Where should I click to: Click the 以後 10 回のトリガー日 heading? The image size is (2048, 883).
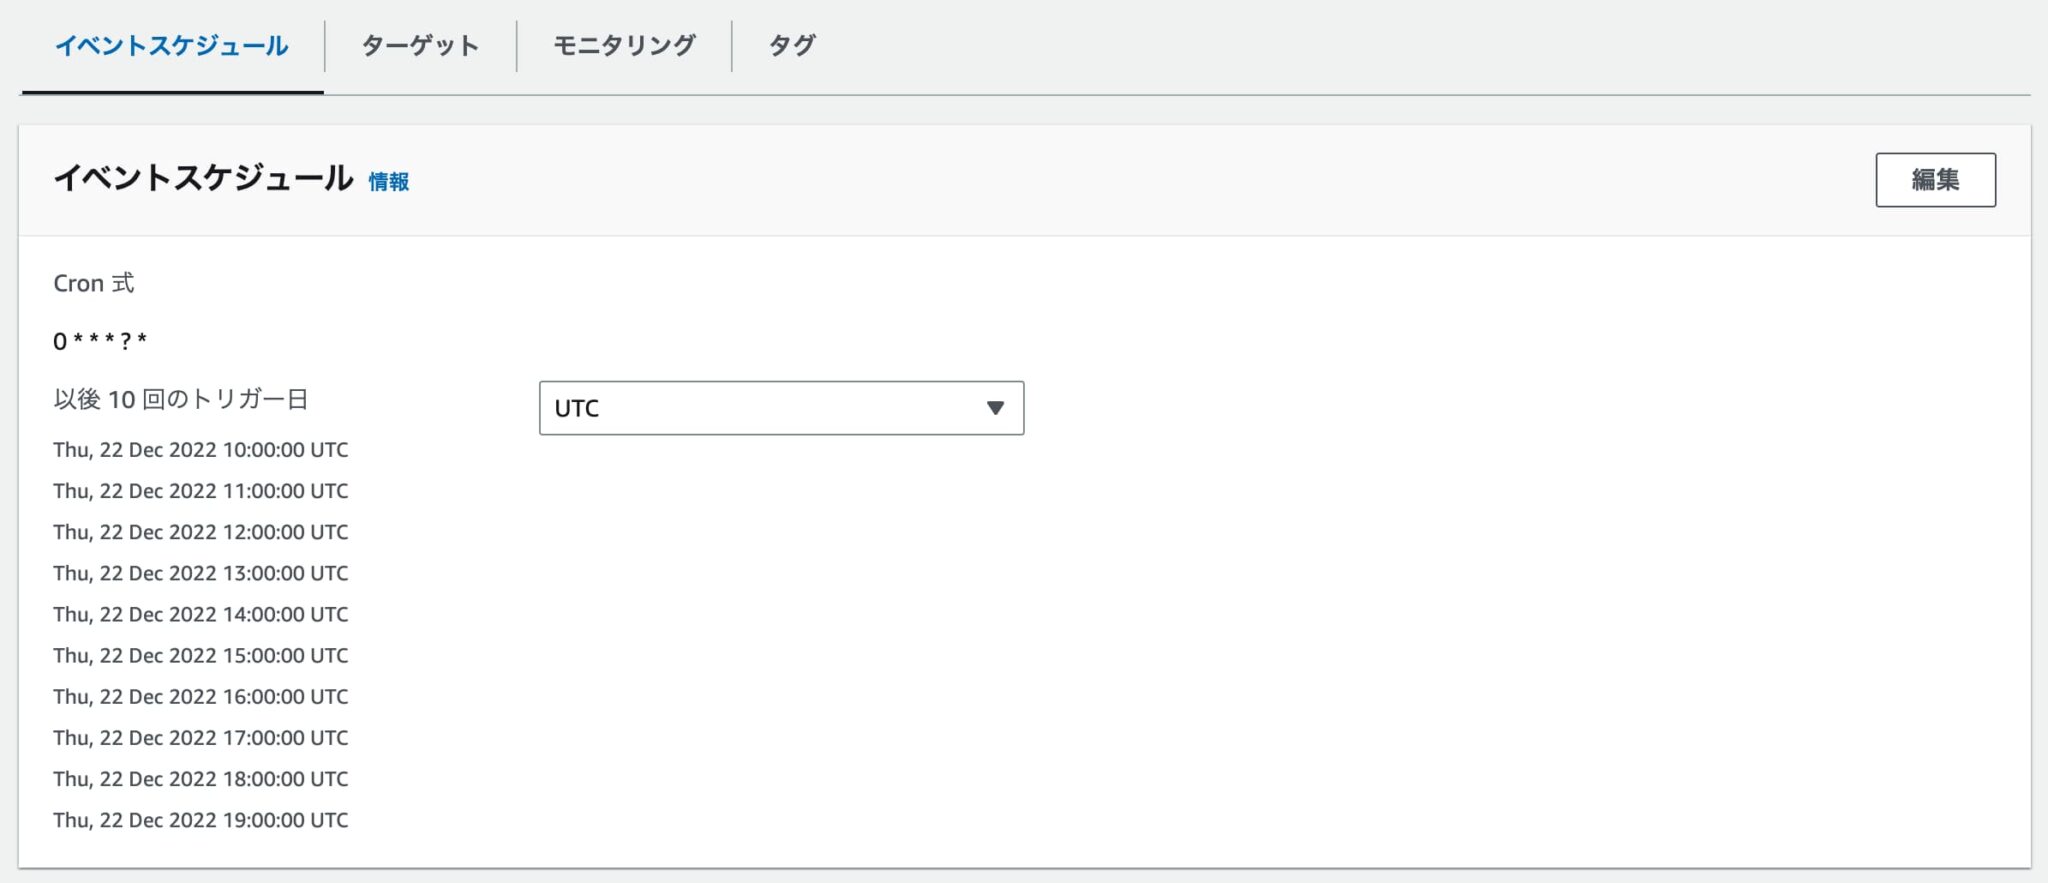[182, 398]
